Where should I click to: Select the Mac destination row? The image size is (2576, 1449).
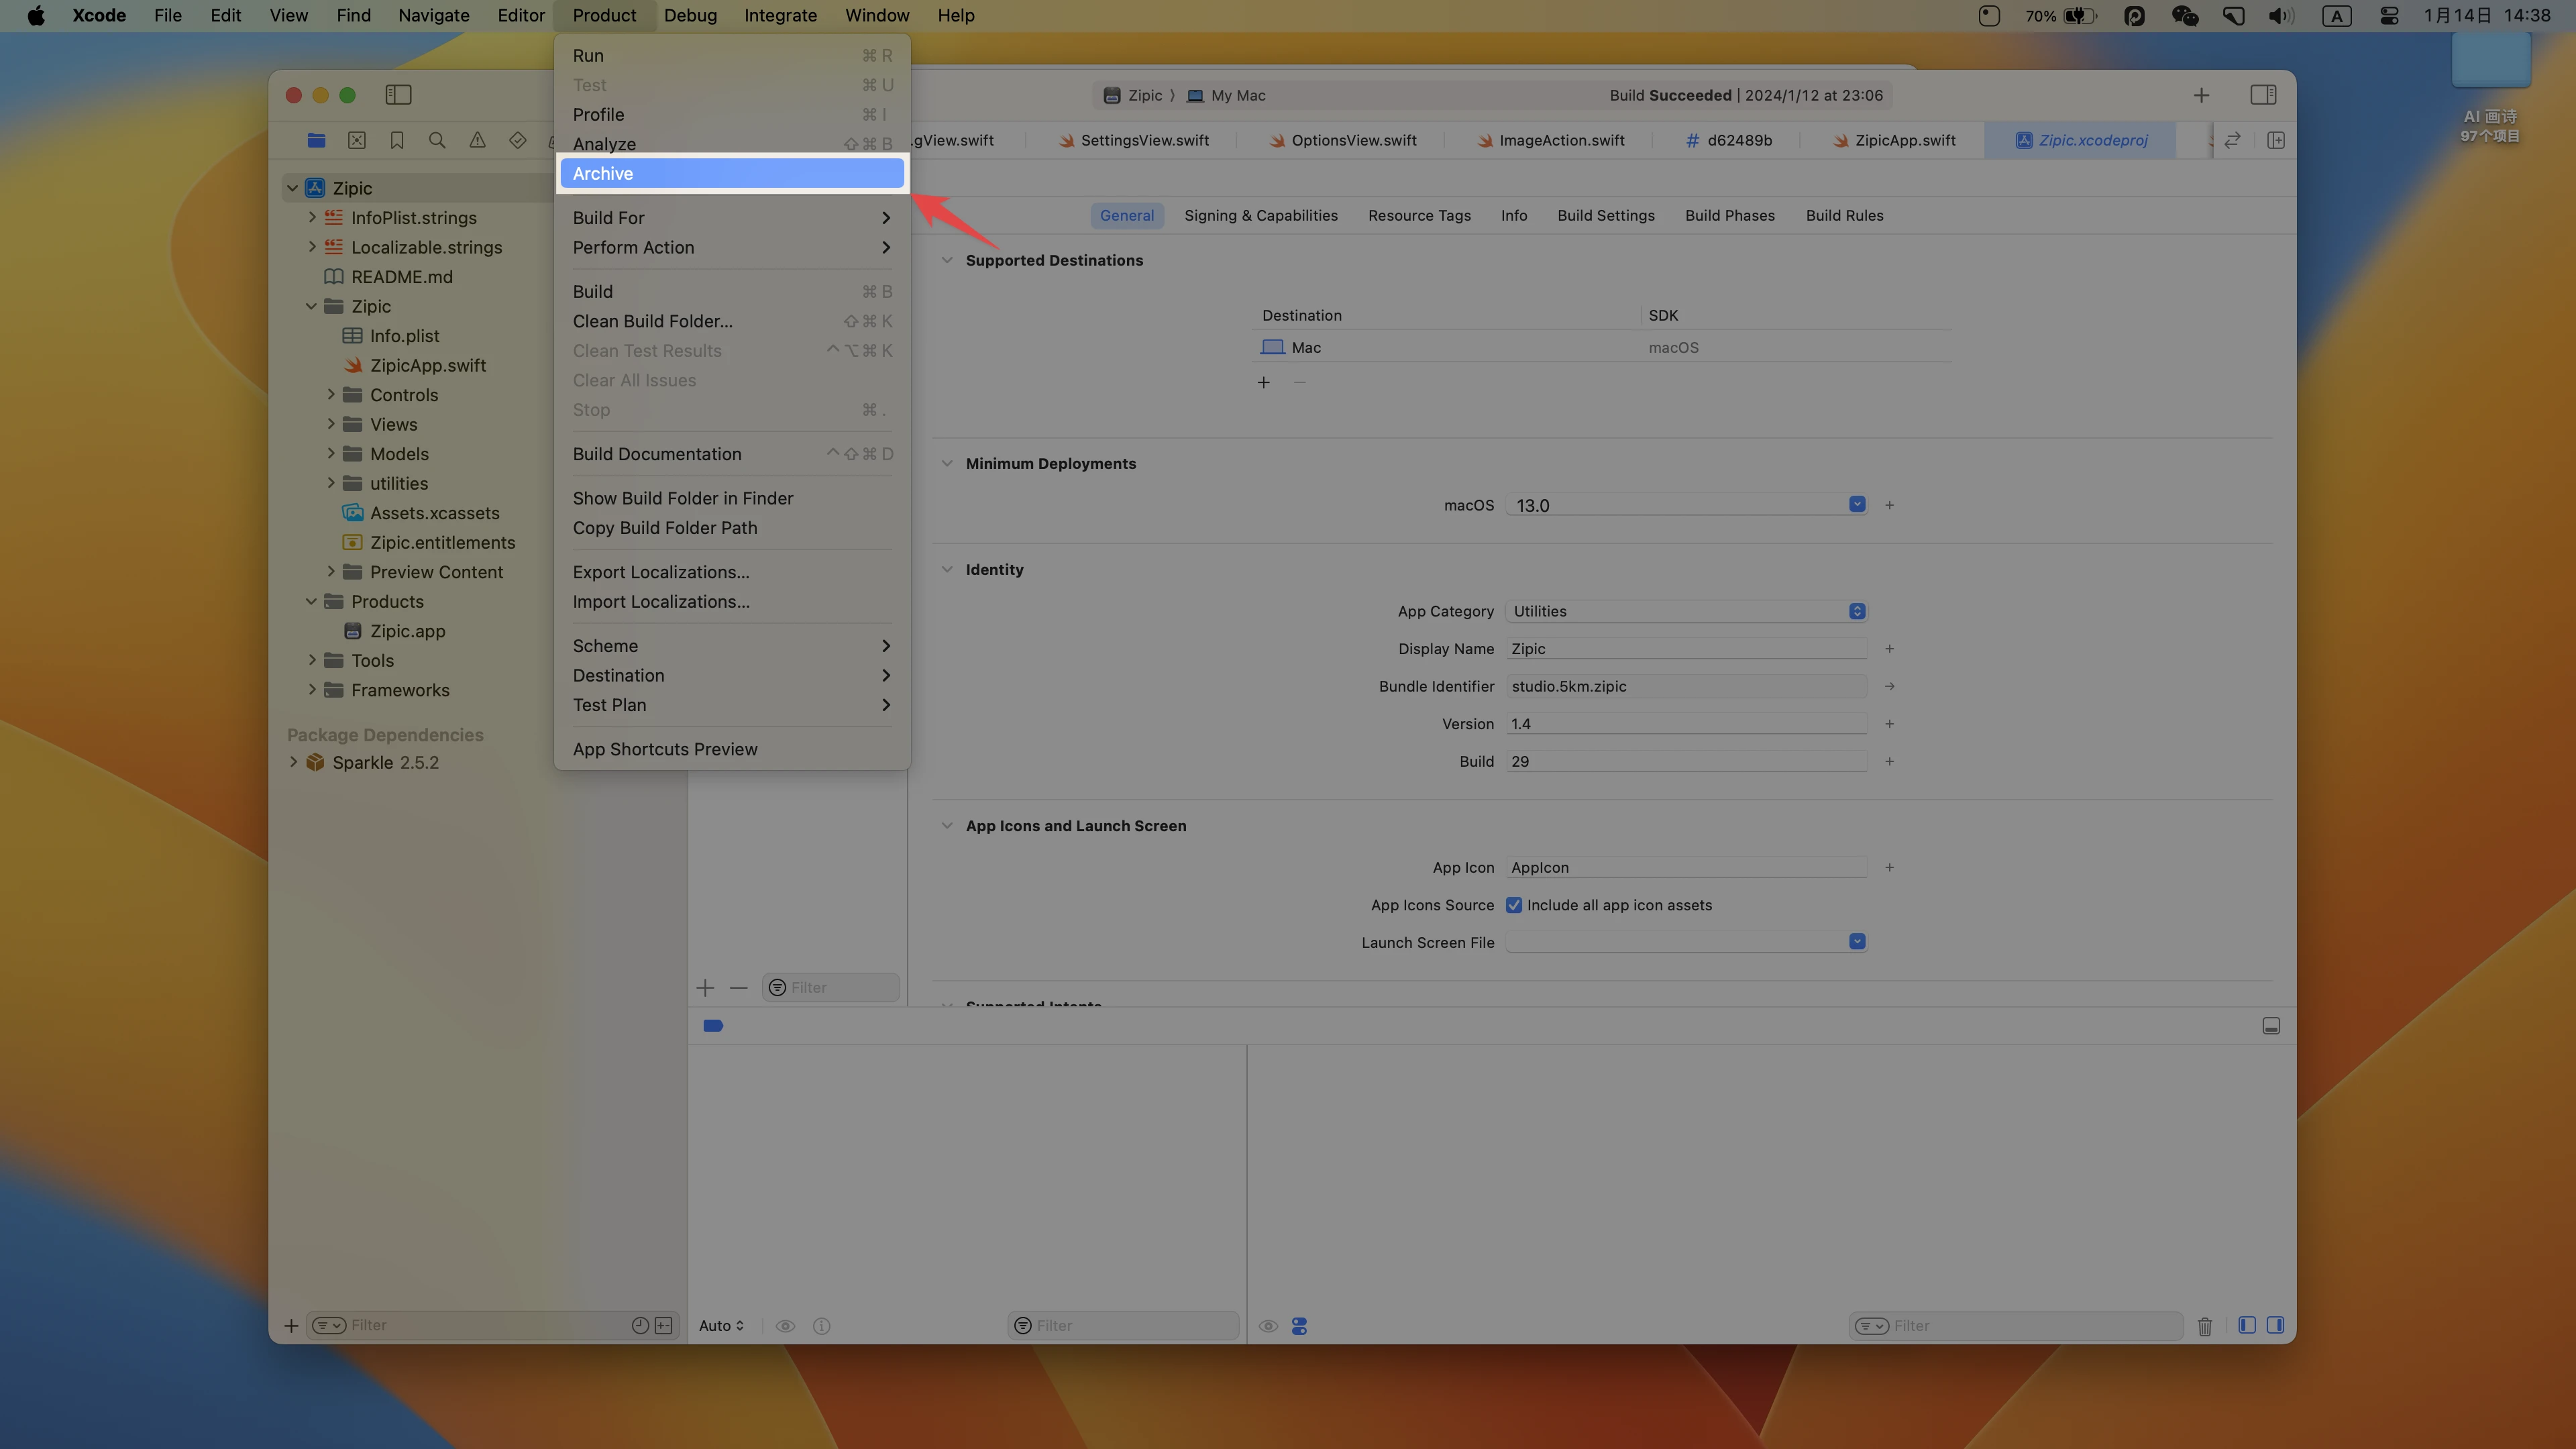[1601, 347]
